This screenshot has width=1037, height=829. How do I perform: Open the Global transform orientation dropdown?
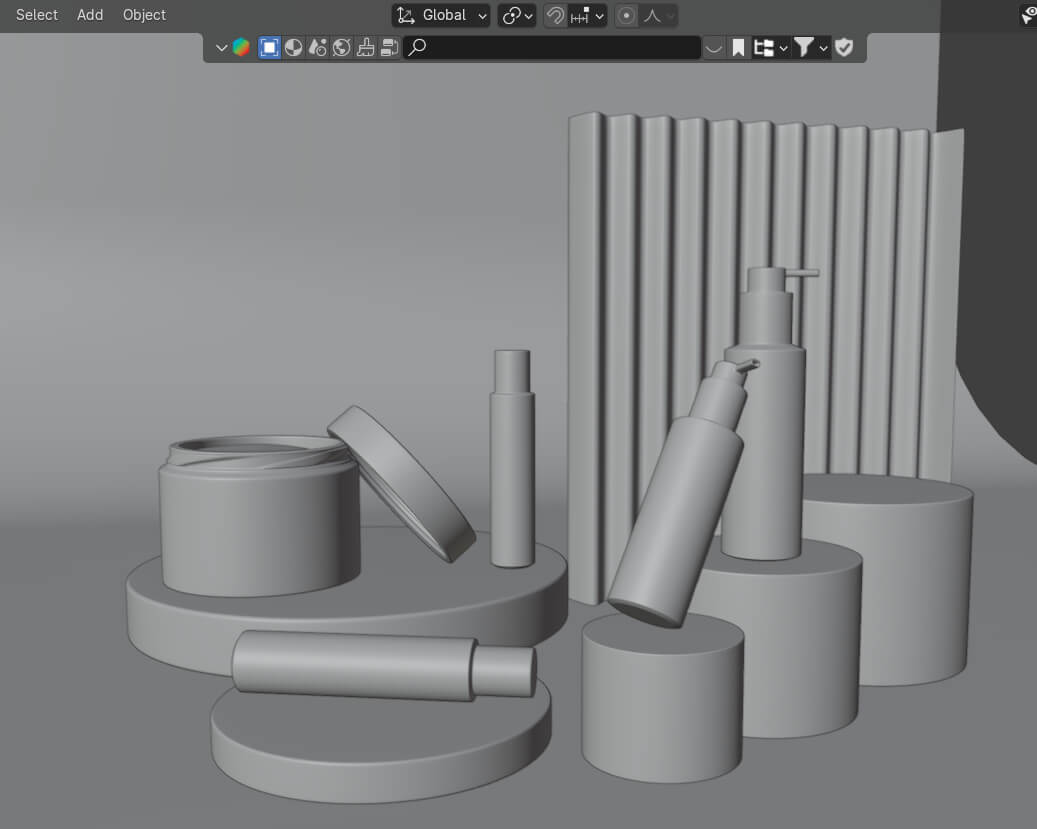click(x=440, y=15)
